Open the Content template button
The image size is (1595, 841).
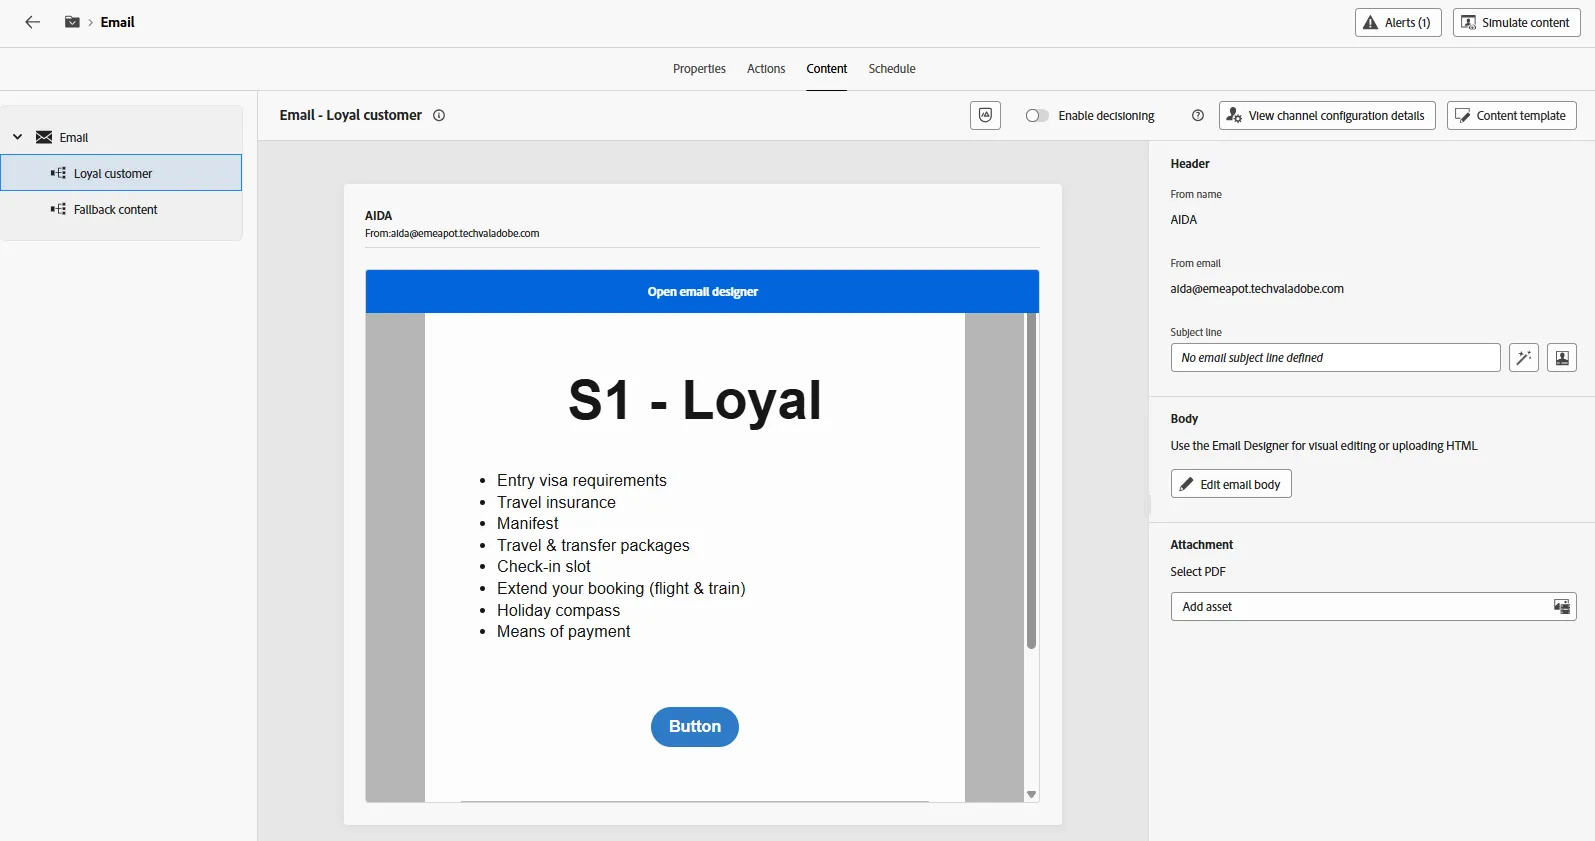coord(1512,115)
